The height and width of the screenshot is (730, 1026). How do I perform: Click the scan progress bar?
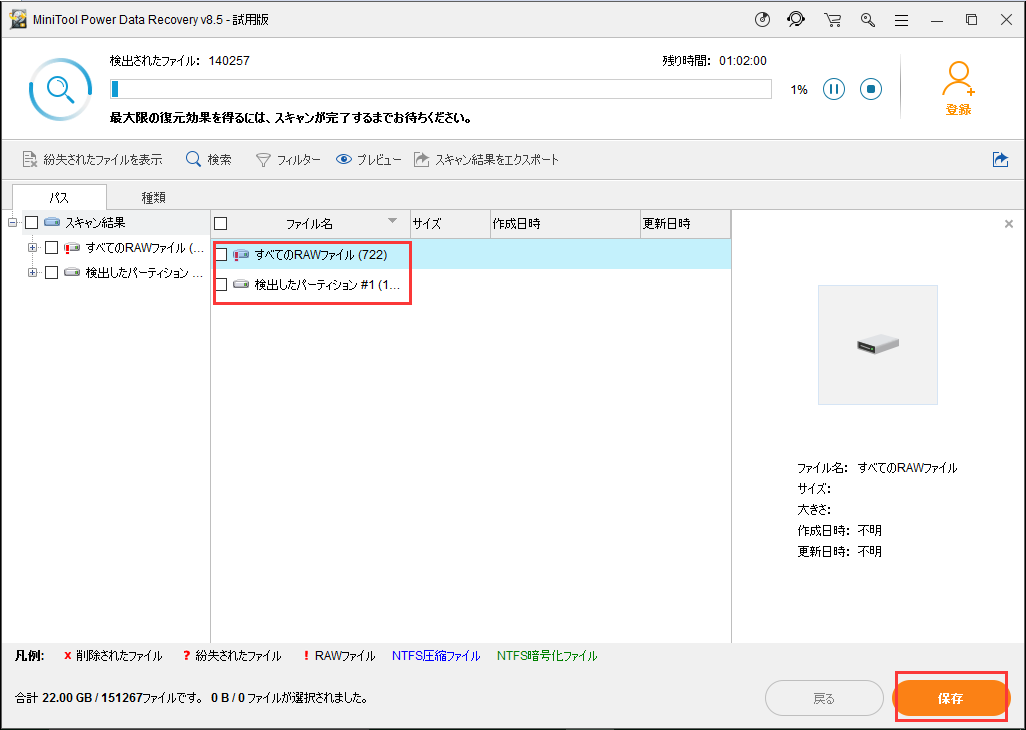tap(440, 89)
